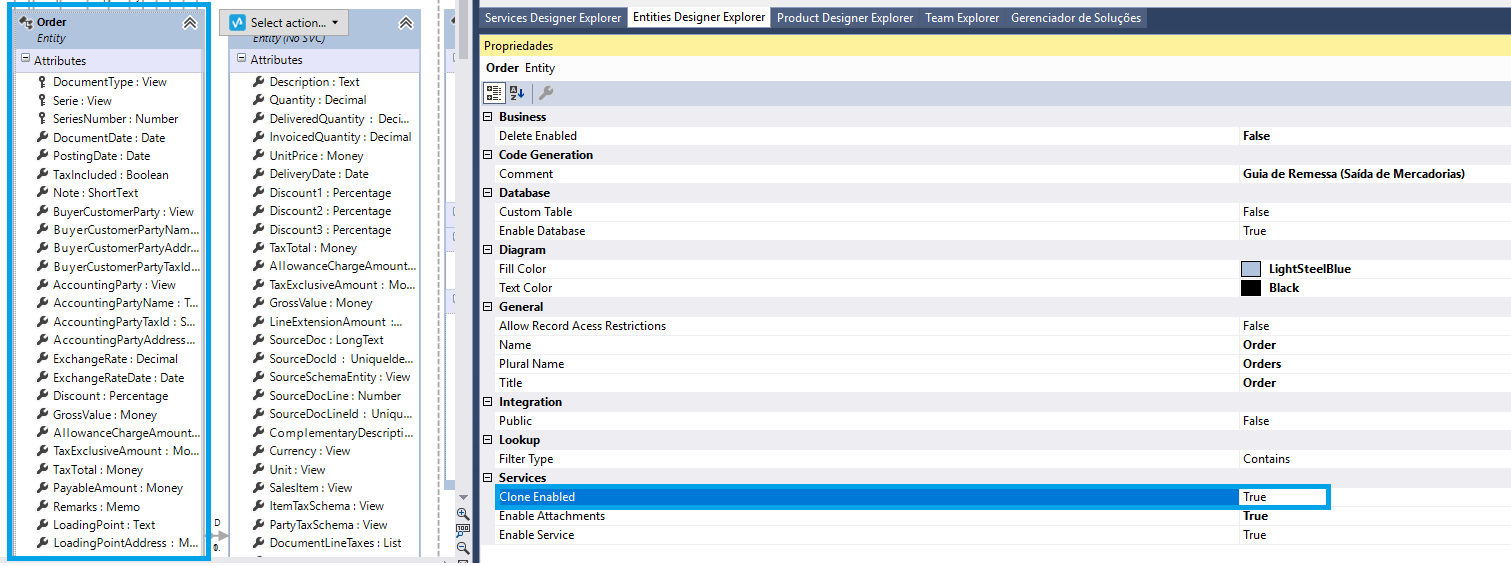
Task: Click the LightSteelBlue fill color swatch
Action: [x=1250, y=269]
